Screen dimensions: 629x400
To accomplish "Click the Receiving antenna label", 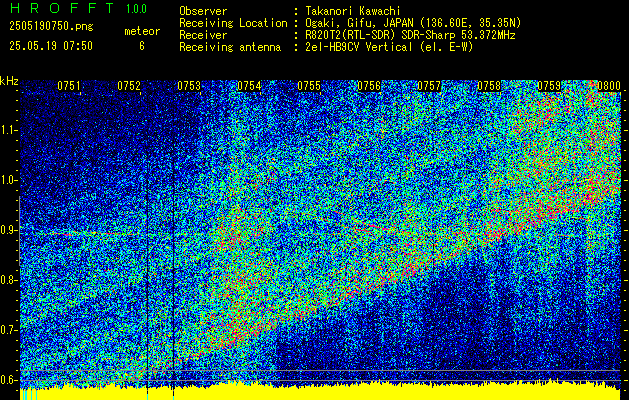I will tap(230, 47).
